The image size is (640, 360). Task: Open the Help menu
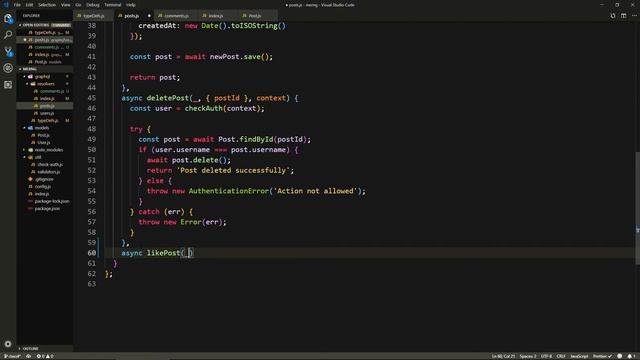pyautogui.click(x=131, y=5)
